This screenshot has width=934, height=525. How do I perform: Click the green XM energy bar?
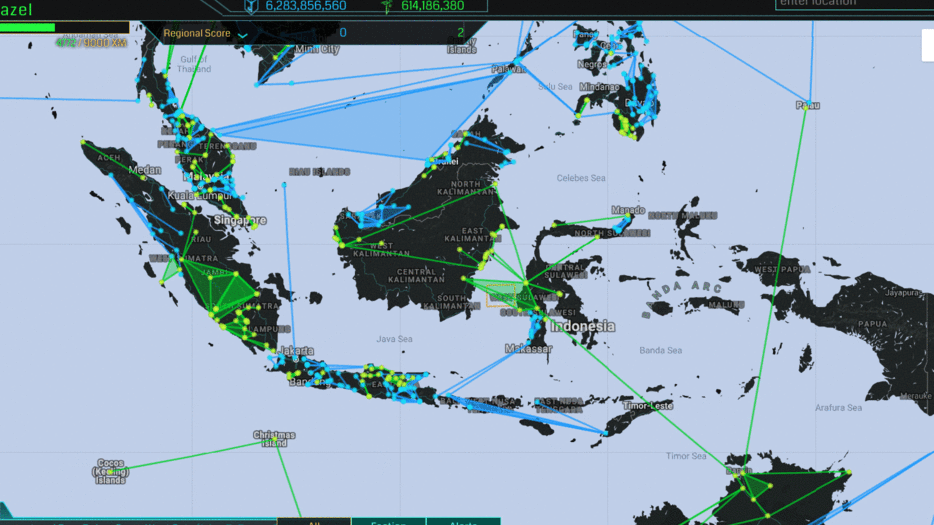28,27
